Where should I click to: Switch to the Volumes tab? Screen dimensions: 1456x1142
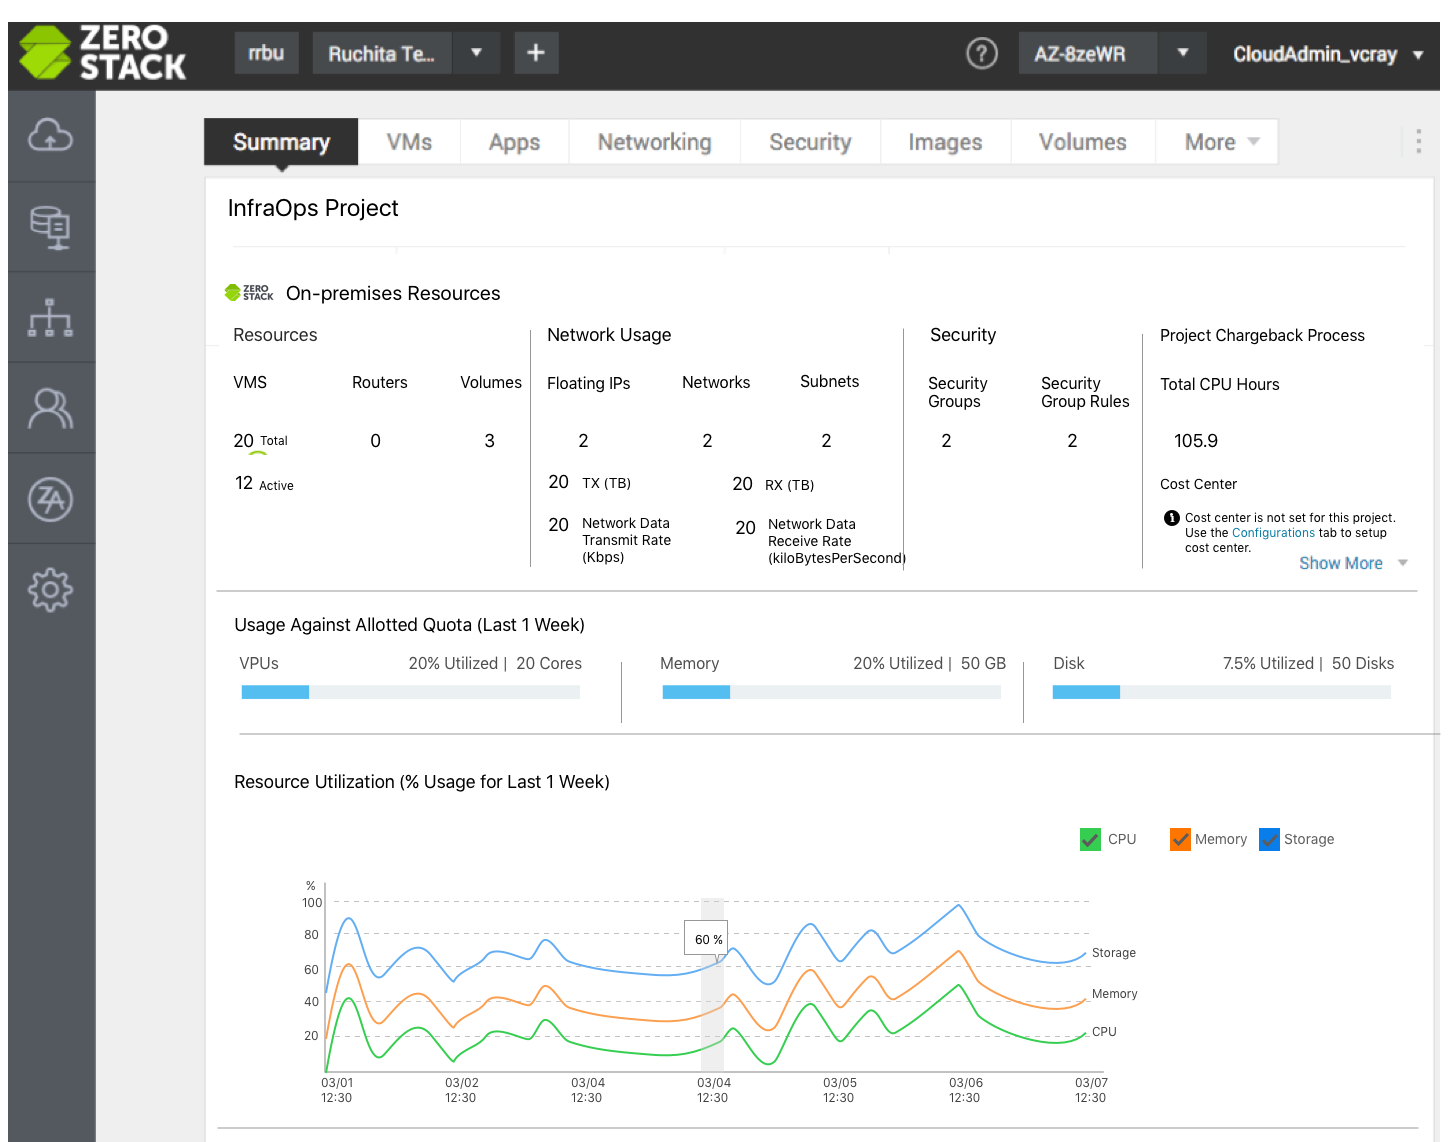click(x=1083, y=142)
